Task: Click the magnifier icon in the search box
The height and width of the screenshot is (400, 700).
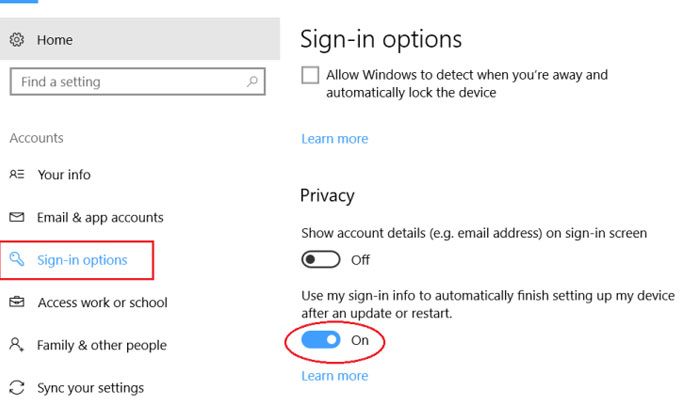Action: click(x=250, y=82)
